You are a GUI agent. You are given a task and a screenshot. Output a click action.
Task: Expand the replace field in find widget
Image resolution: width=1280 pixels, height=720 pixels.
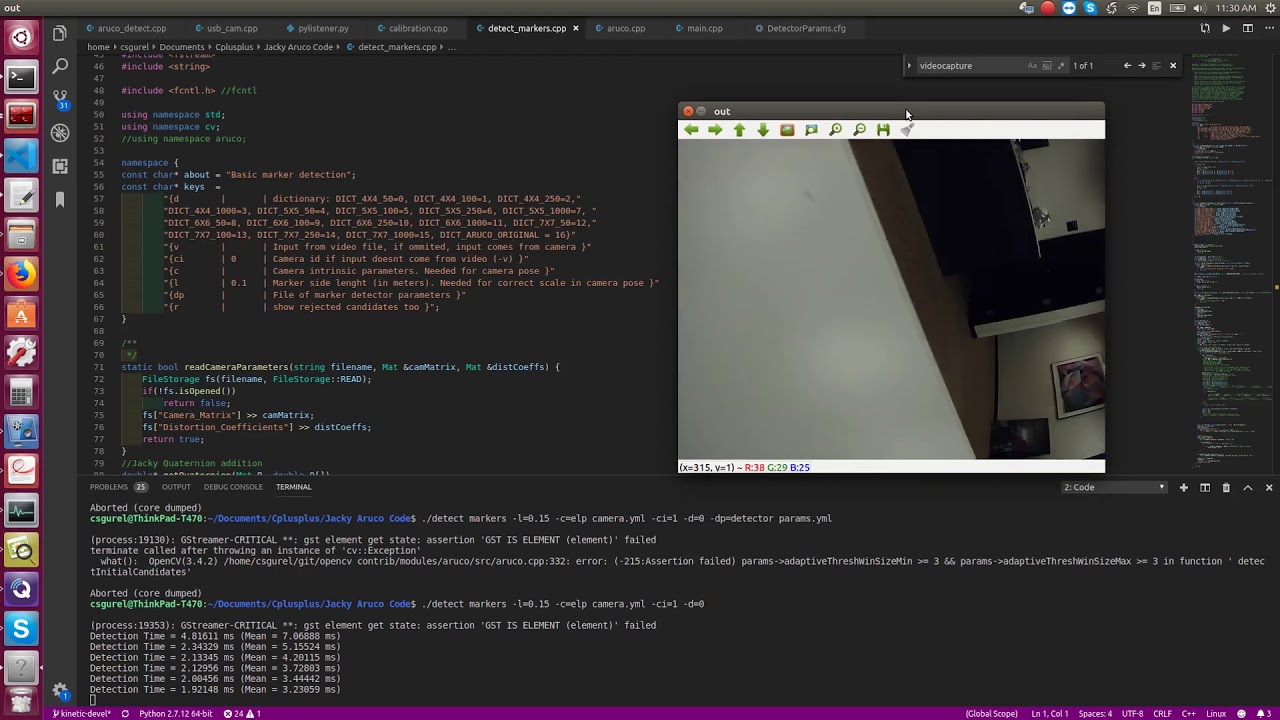click(x=909, y=66)
